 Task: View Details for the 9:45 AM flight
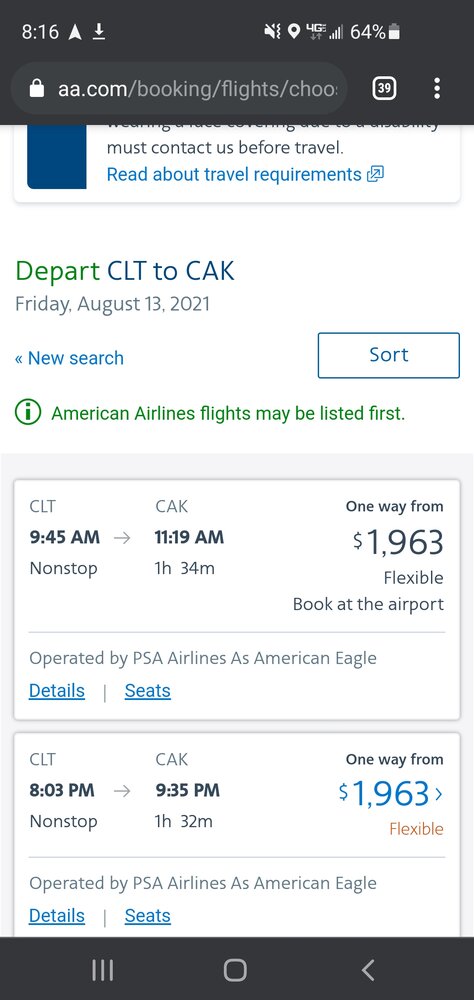click(57, 691)
